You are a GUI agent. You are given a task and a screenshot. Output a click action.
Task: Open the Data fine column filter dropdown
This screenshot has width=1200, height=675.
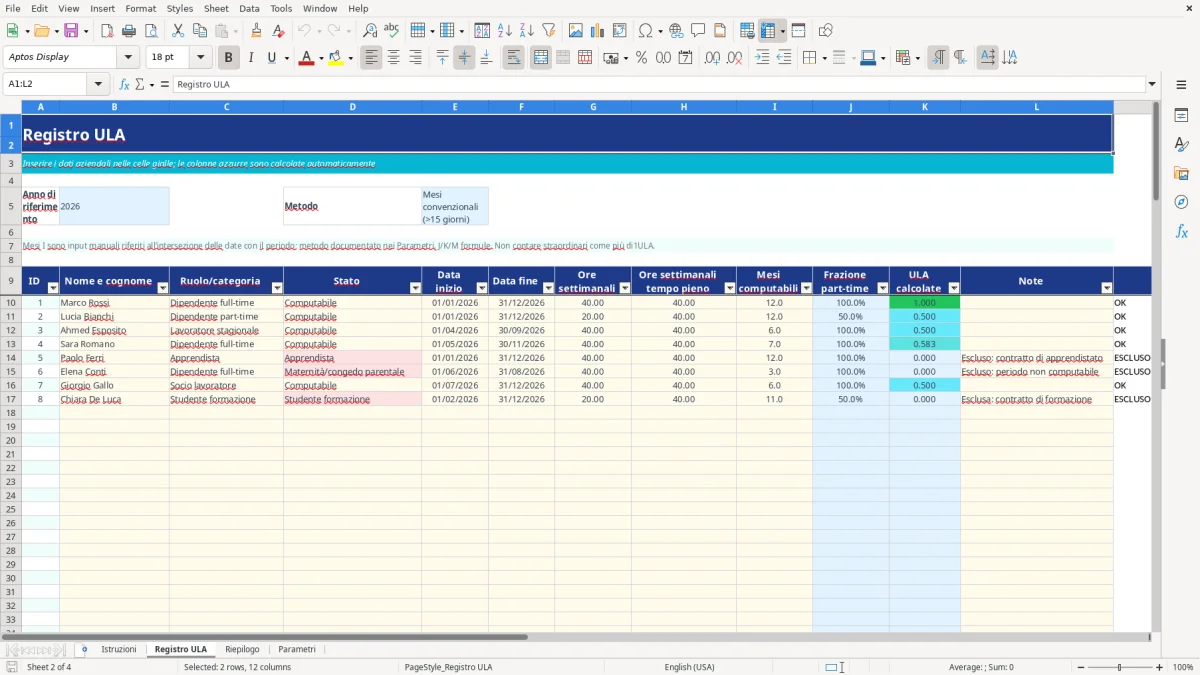(x=547, y=288)
